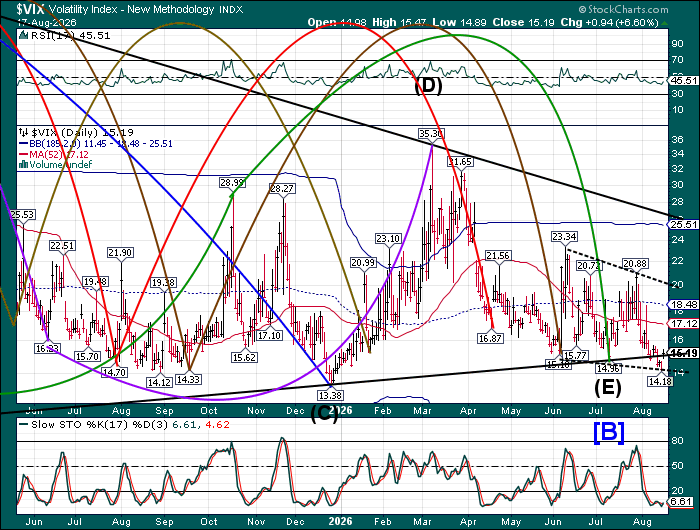Click the (D) wave annotation

[428, 85]
